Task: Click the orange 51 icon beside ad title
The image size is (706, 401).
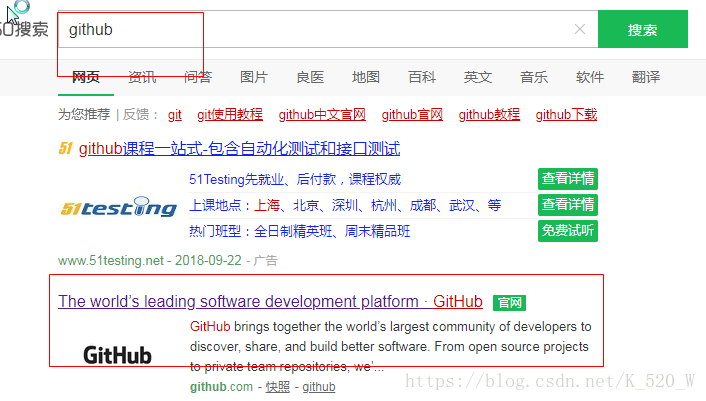Action: pyautogui.click(x=66, y=148)
